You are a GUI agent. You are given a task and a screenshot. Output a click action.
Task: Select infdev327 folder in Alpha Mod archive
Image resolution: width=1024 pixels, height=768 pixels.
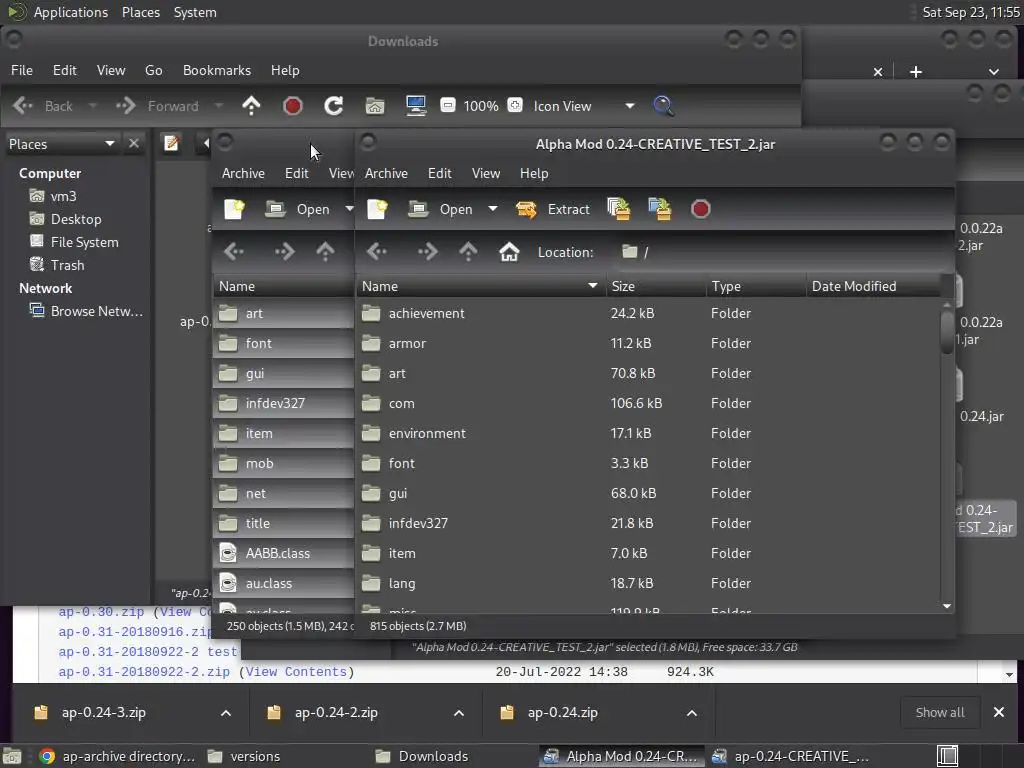tap(648, 523)
